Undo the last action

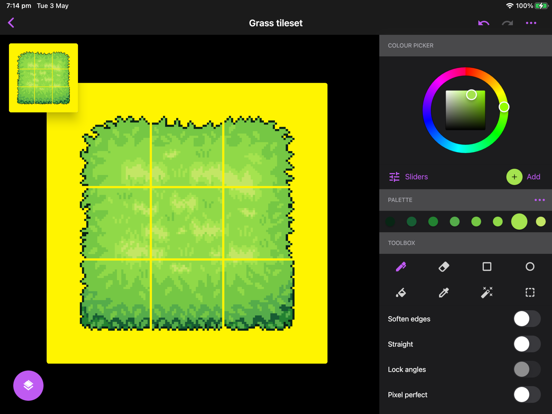tap(483, 23)
